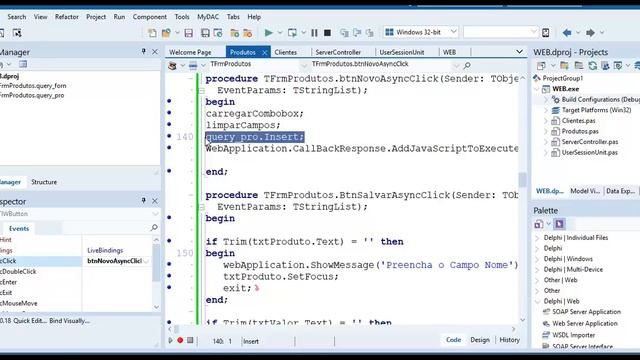Viewport: 640px width, 360px height.
Task: Pause the running program
Action: [x=314, y=33]
